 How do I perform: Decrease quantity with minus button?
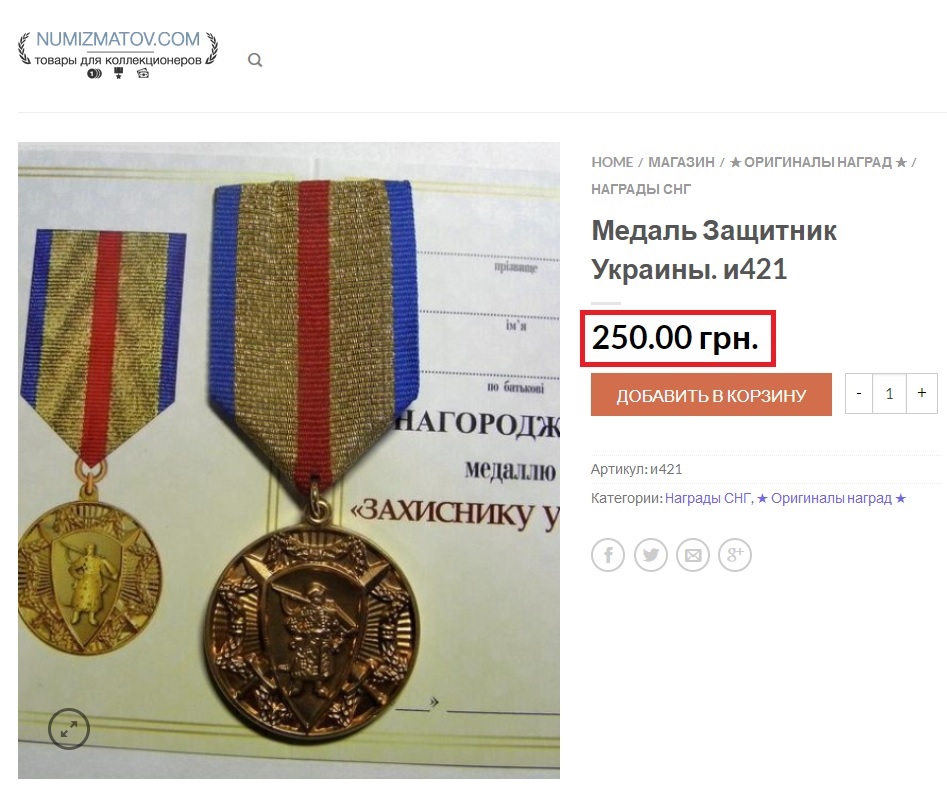coord(859,393)
